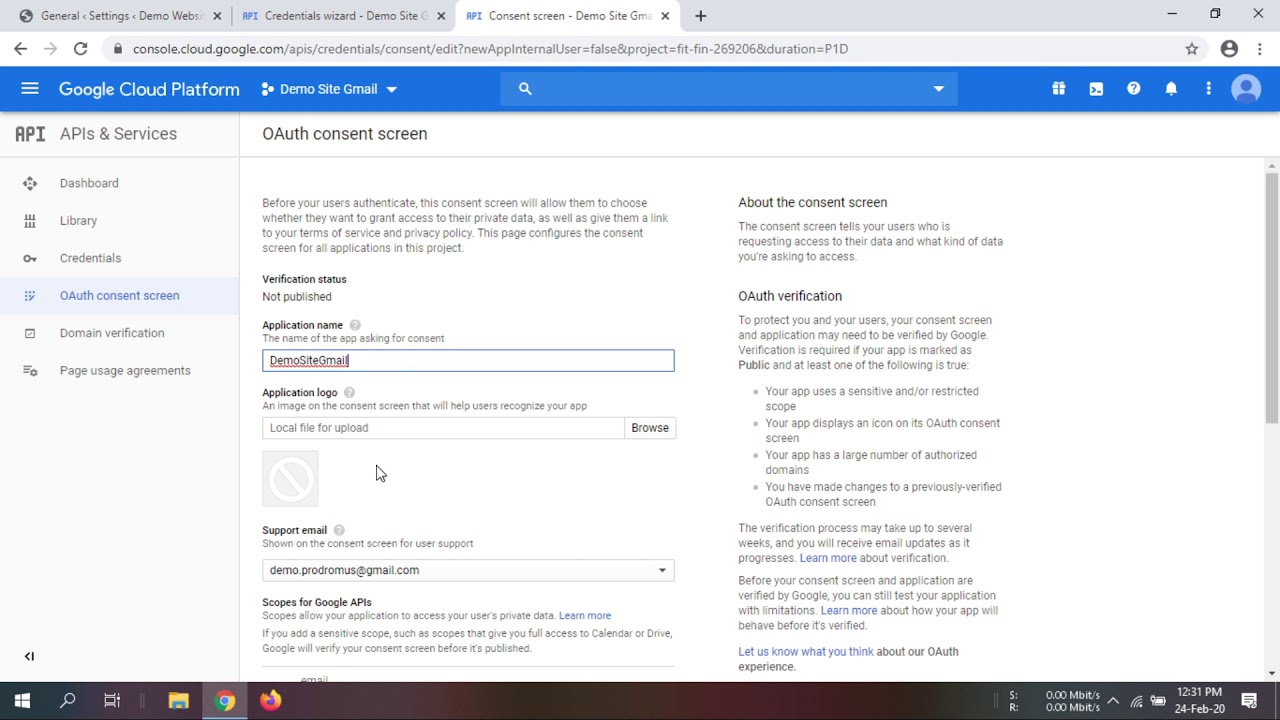Screen dimensions: 1280x720
Task: Click the Dashboard sidebar icon
Action: pos(30,183)
